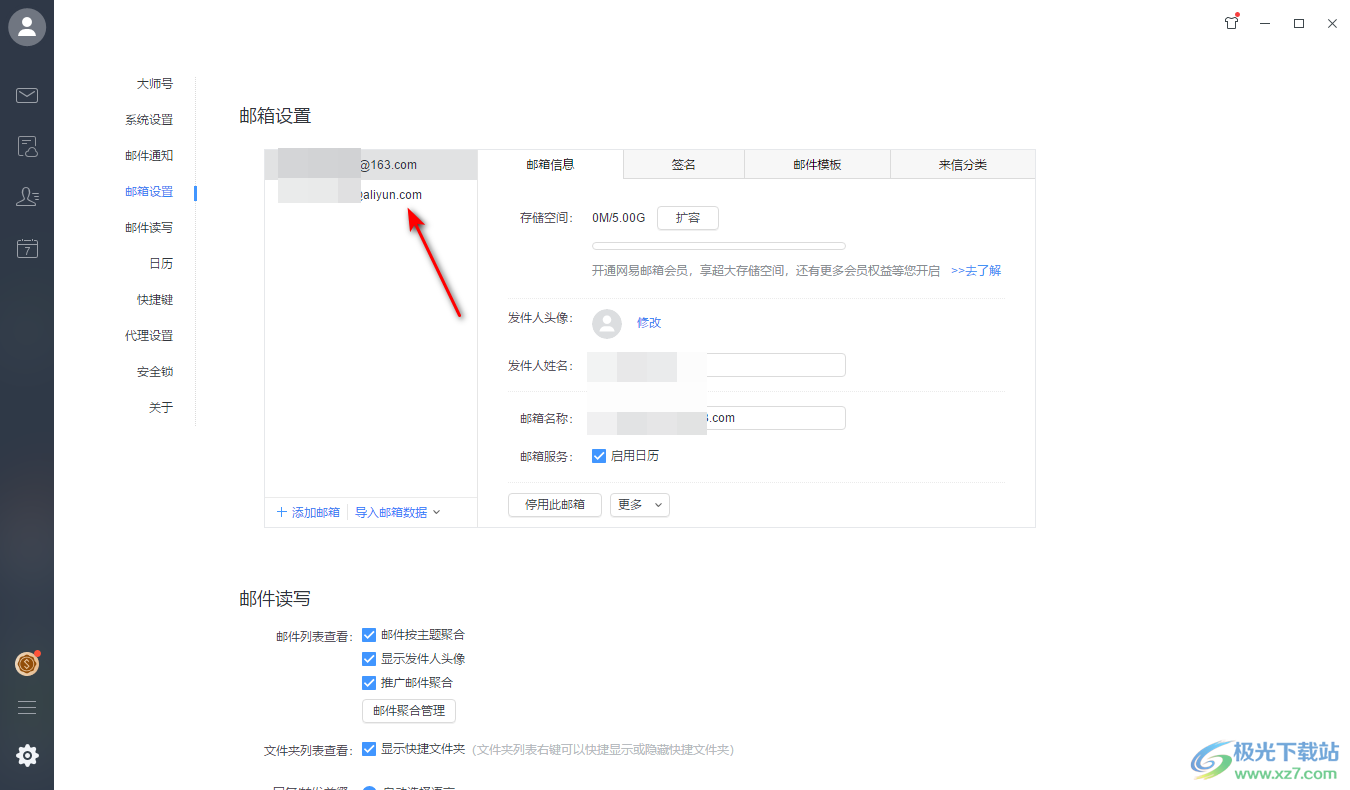This screenshot has width=1350, height=790.
Task: Open the skin theme shirt icon
Action: click(1231, 23)
